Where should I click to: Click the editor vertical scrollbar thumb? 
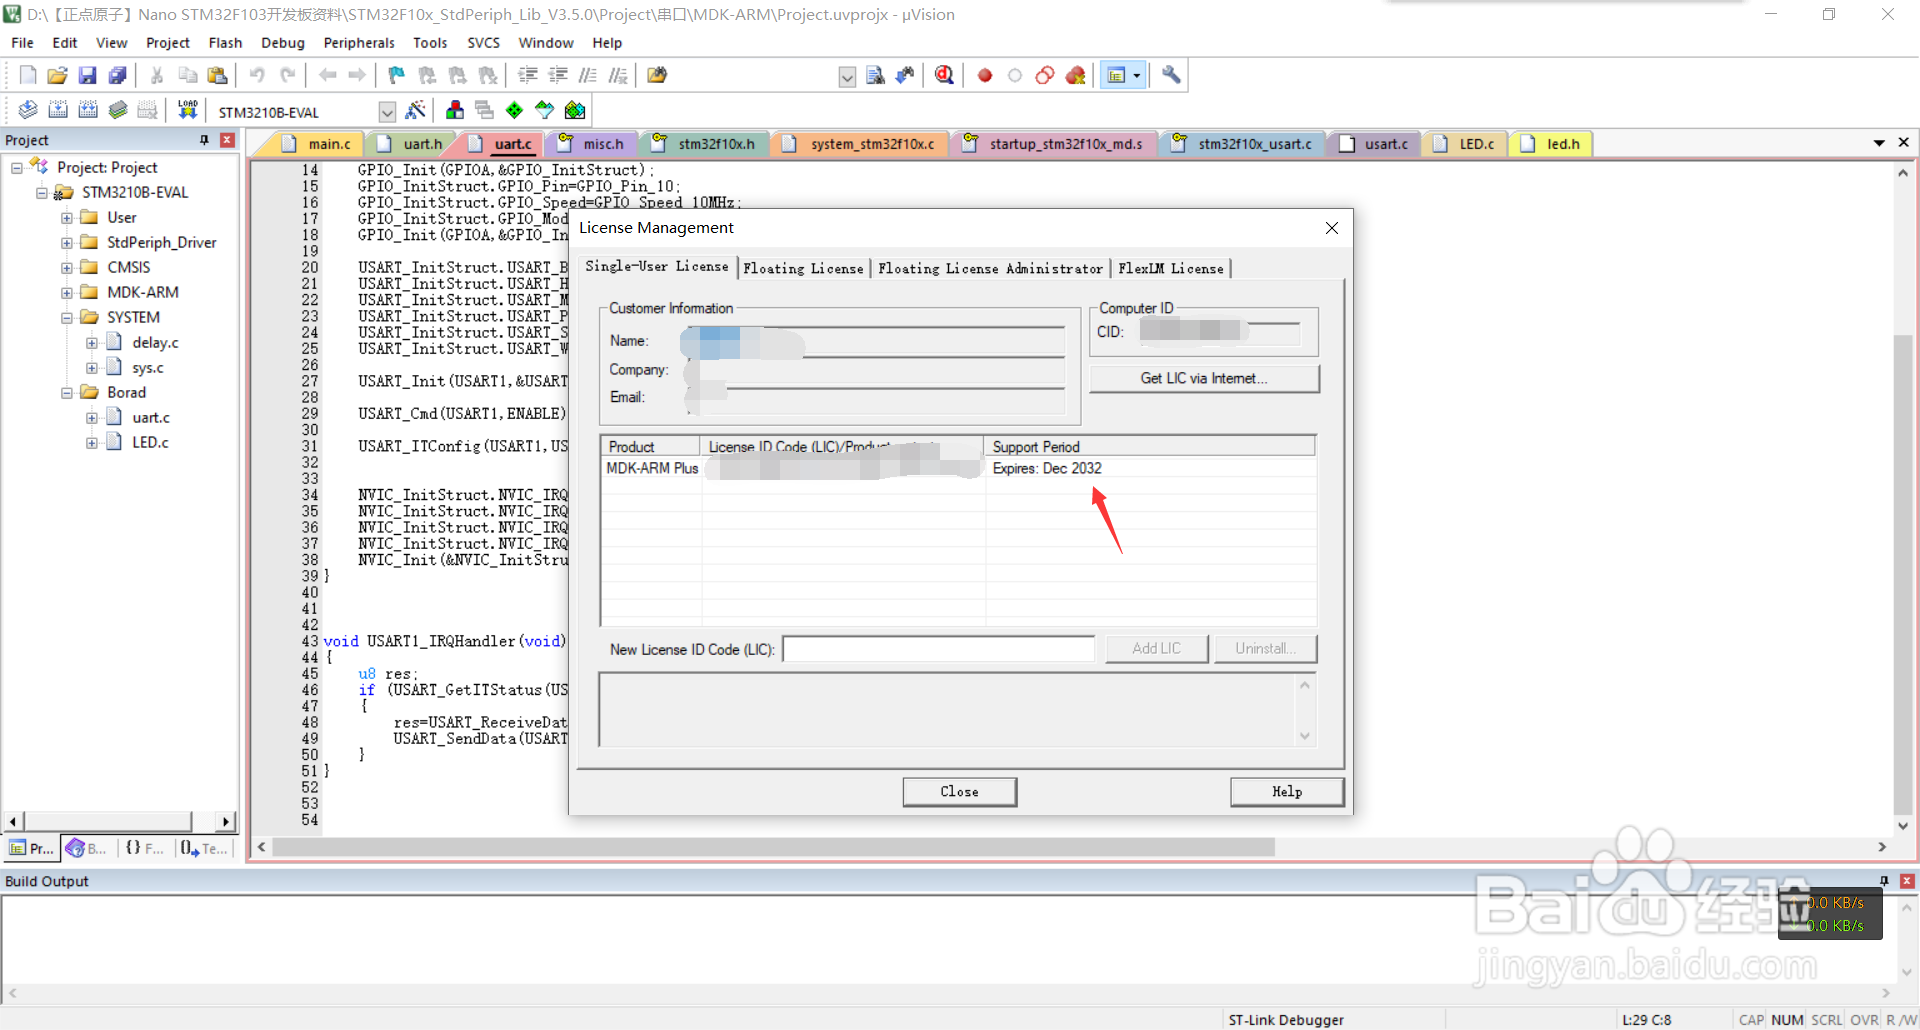1903,575
